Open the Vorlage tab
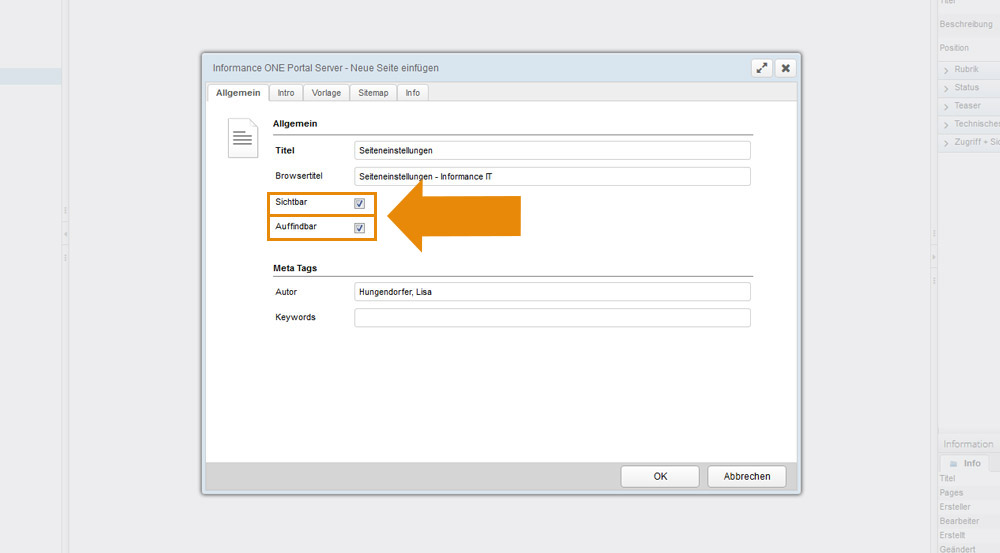This screenshot has width=1000, height=553. pos(326,93)
